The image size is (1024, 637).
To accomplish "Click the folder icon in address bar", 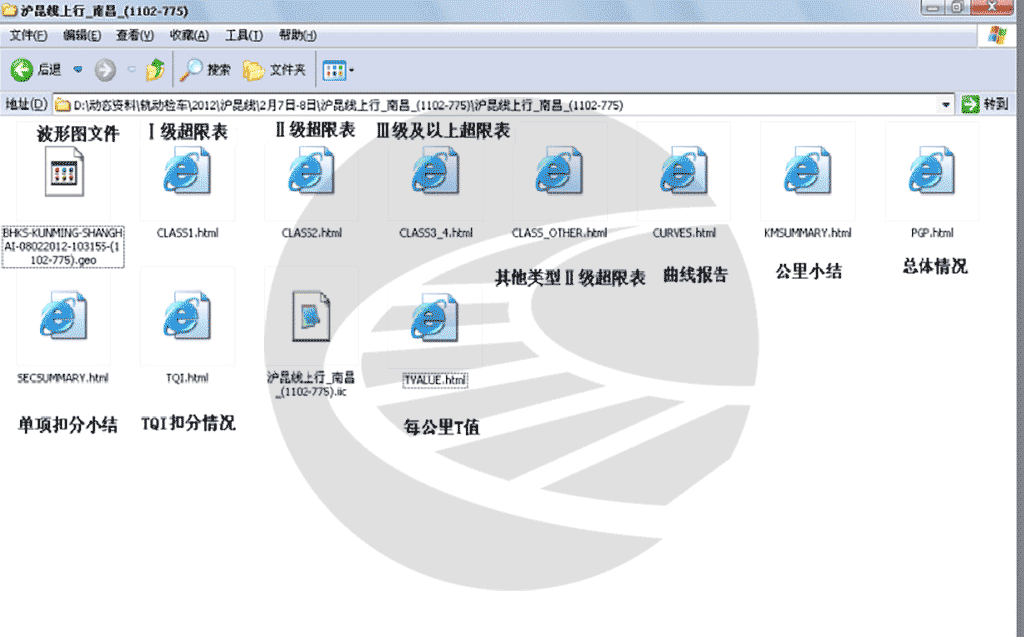I will pyautogui.click(x=63, y=105).
